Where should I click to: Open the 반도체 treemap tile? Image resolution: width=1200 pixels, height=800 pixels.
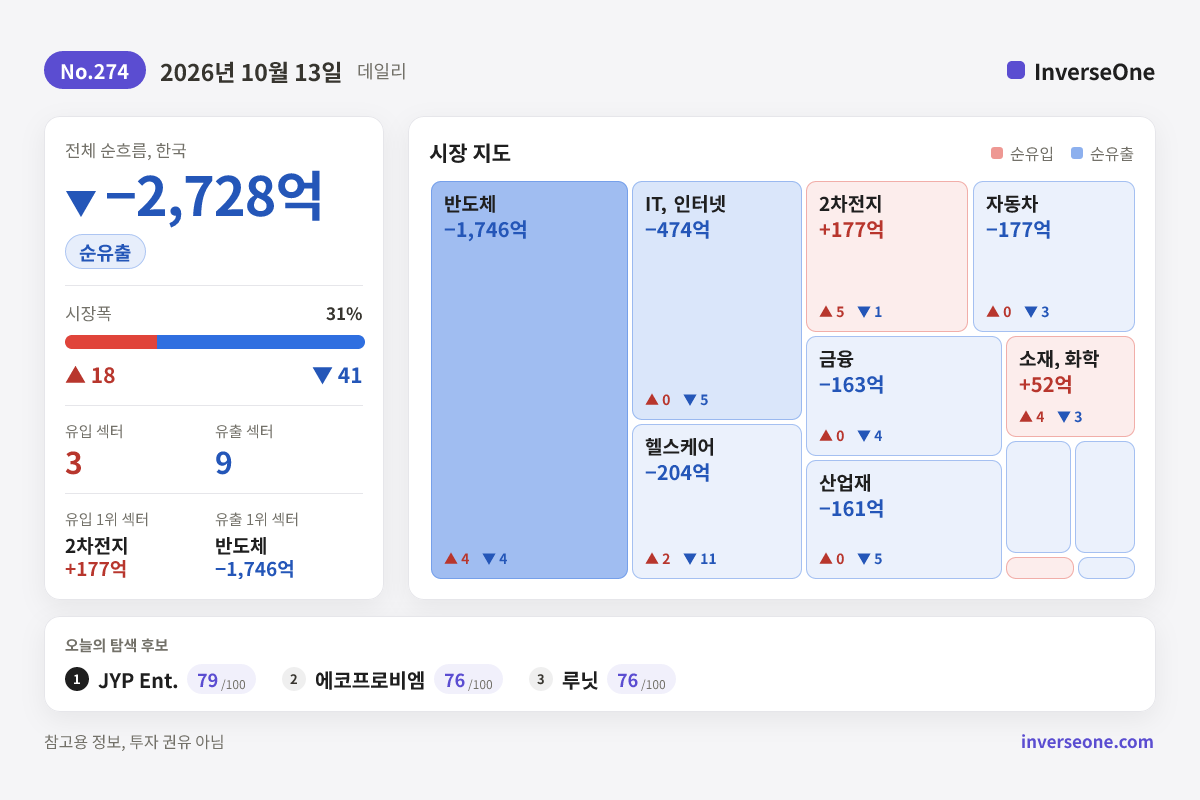coord(530,380)
